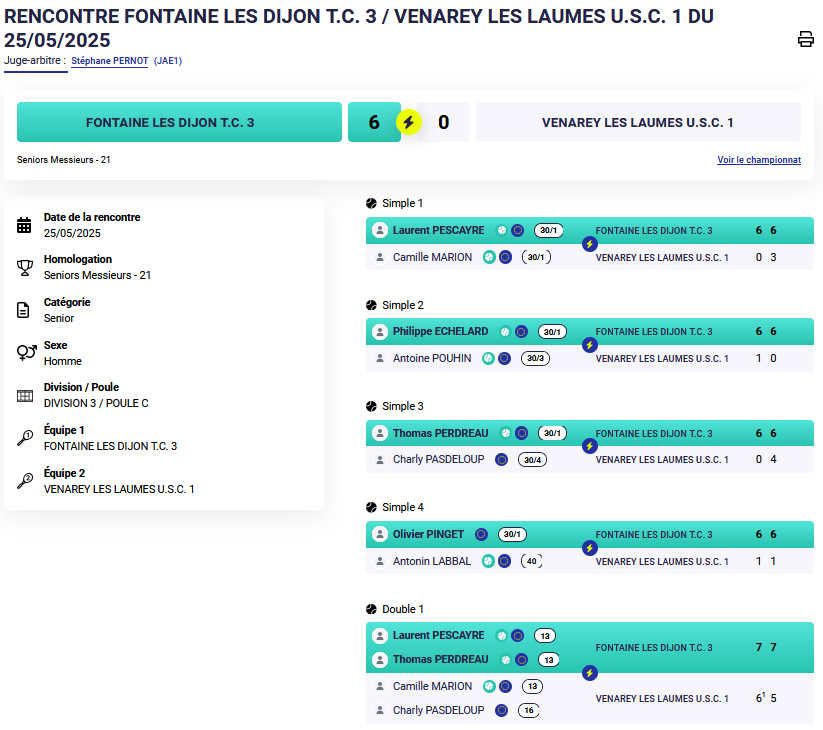823x730 pixels.
Task: Click the 30/1 ranking badge for Camille MARION
Action: click(x=536, y=257)
